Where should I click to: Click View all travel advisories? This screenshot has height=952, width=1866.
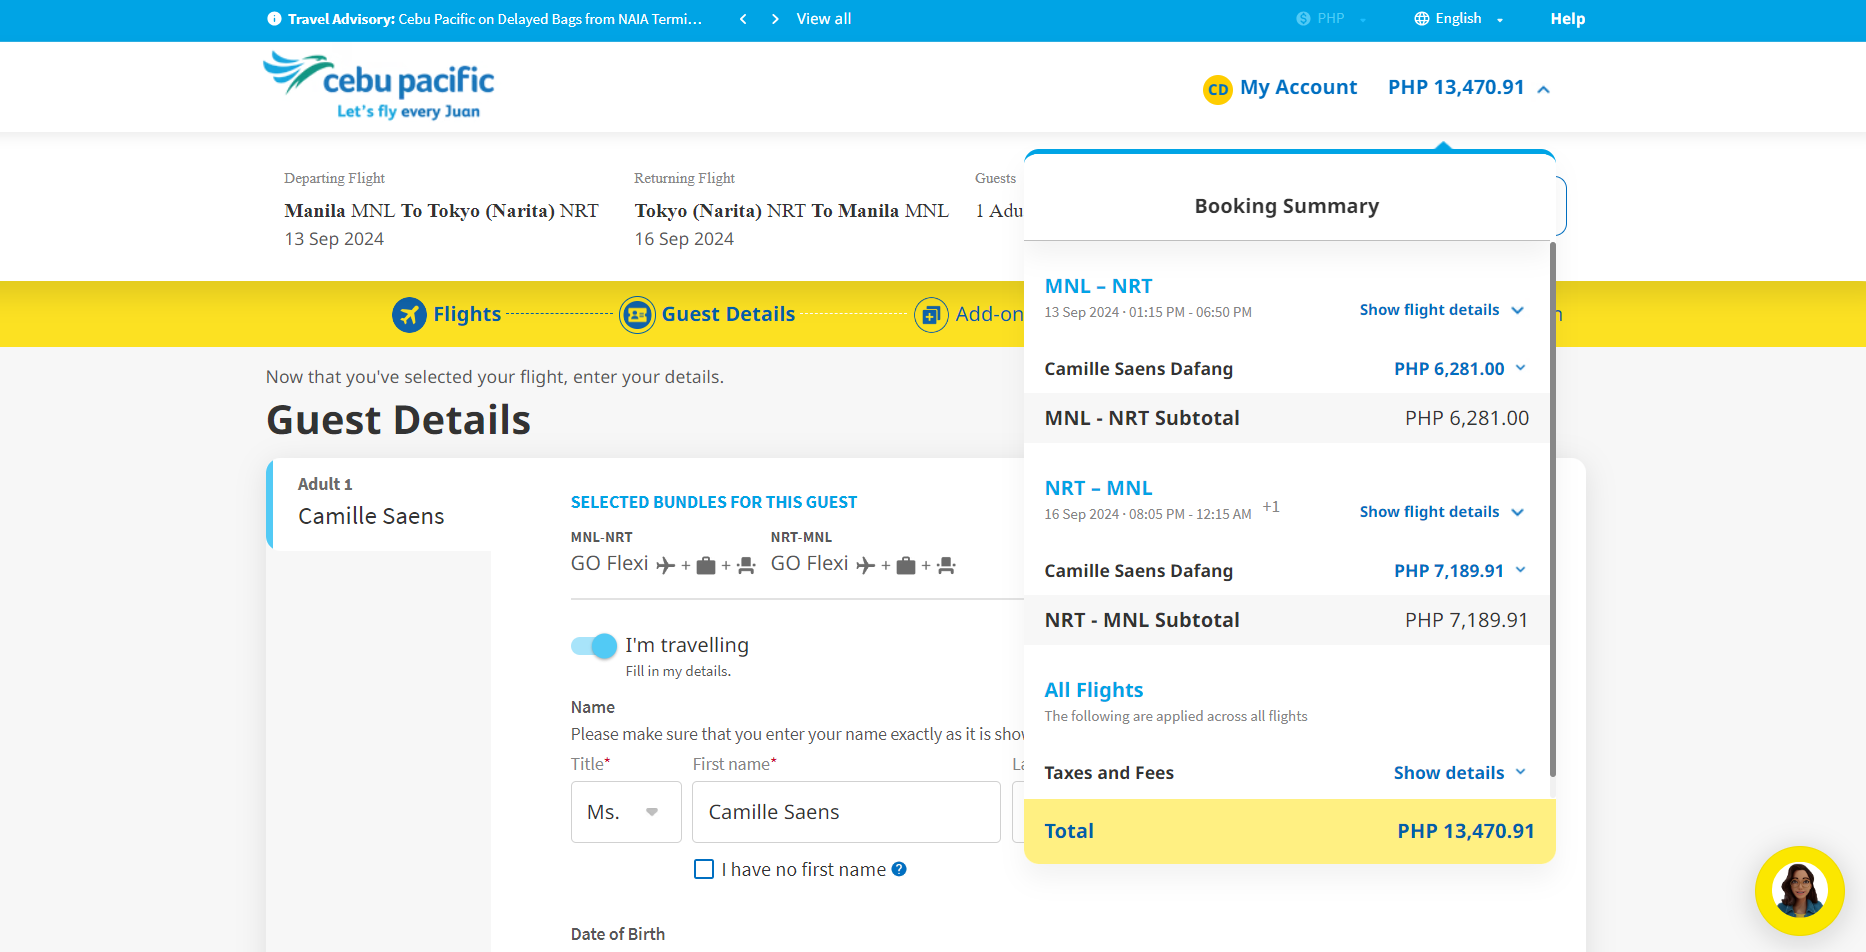click(x=824, y=19)
